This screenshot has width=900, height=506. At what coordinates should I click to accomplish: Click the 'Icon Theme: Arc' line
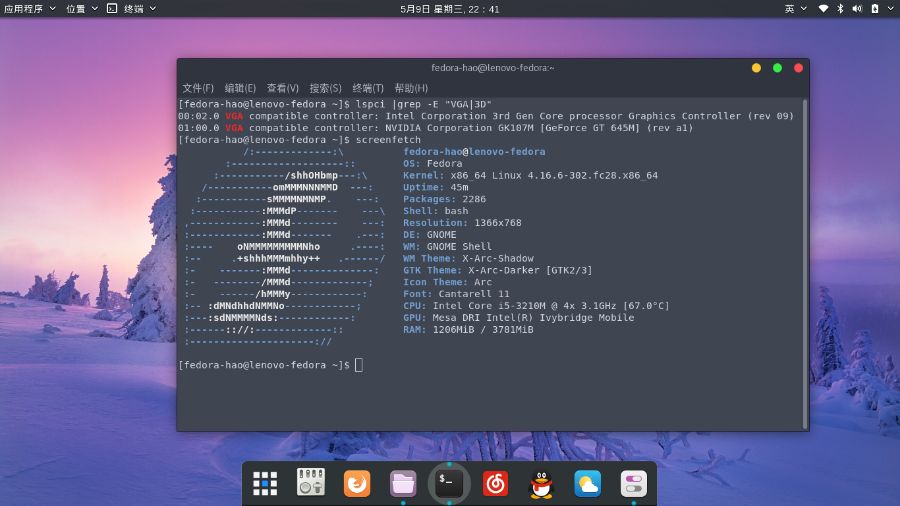pyautogui.click(x=447, y=282)
